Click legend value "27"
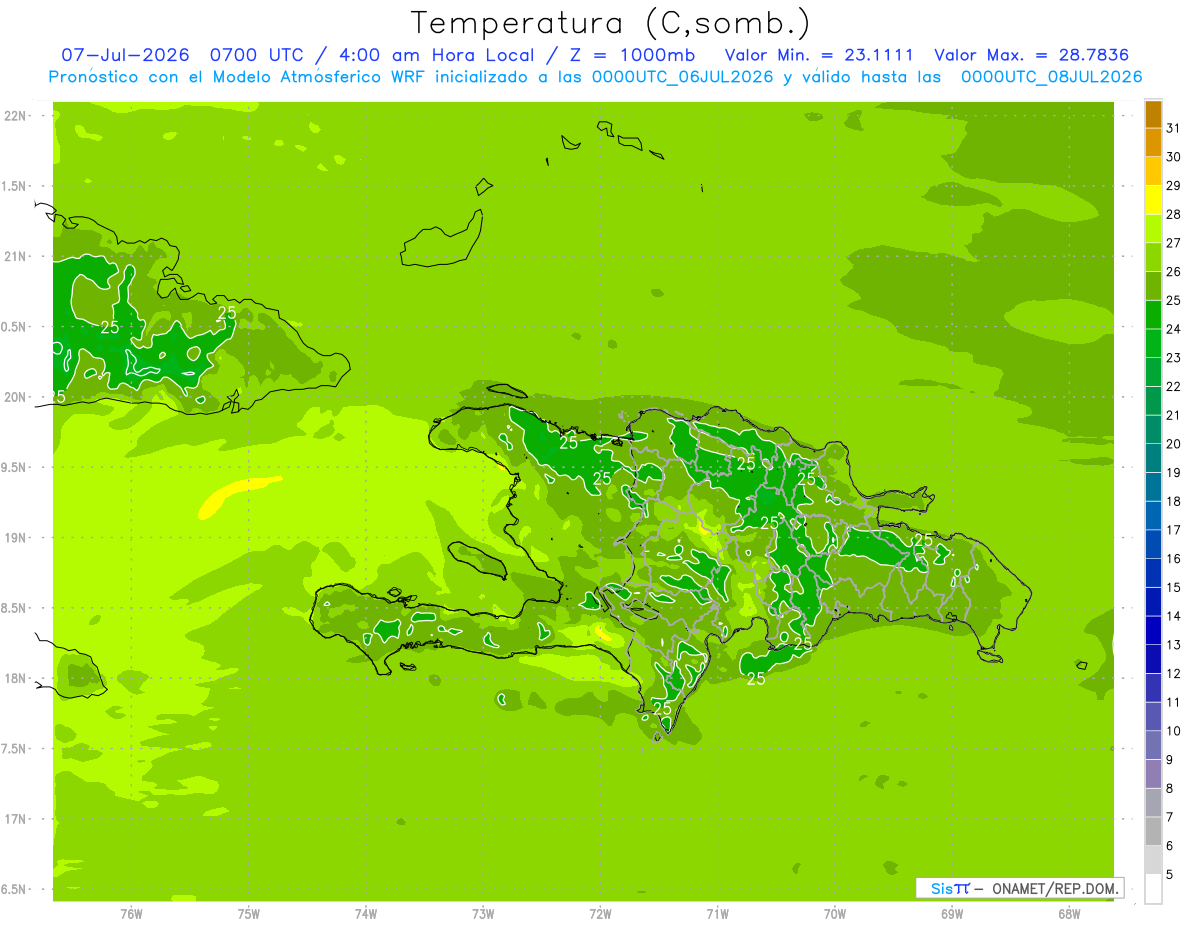 (1174, 243)
